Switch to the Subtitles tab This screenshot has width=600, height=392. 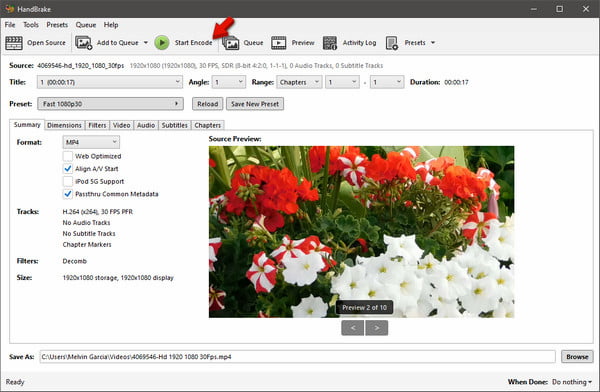click(174, 125)
